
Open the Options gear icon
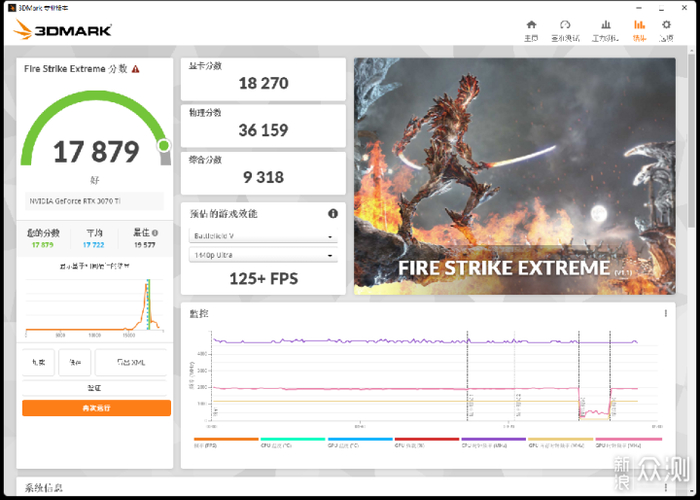(x=666, y=30)
